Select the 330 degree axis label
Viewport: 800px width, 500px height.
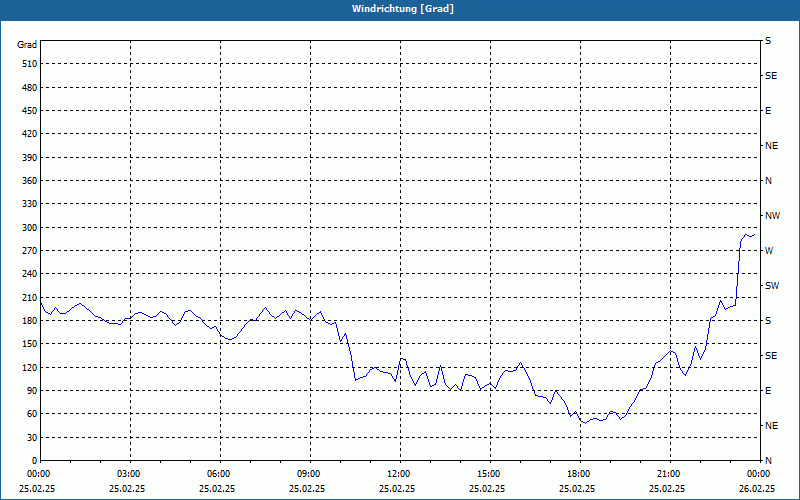point(30,204)
